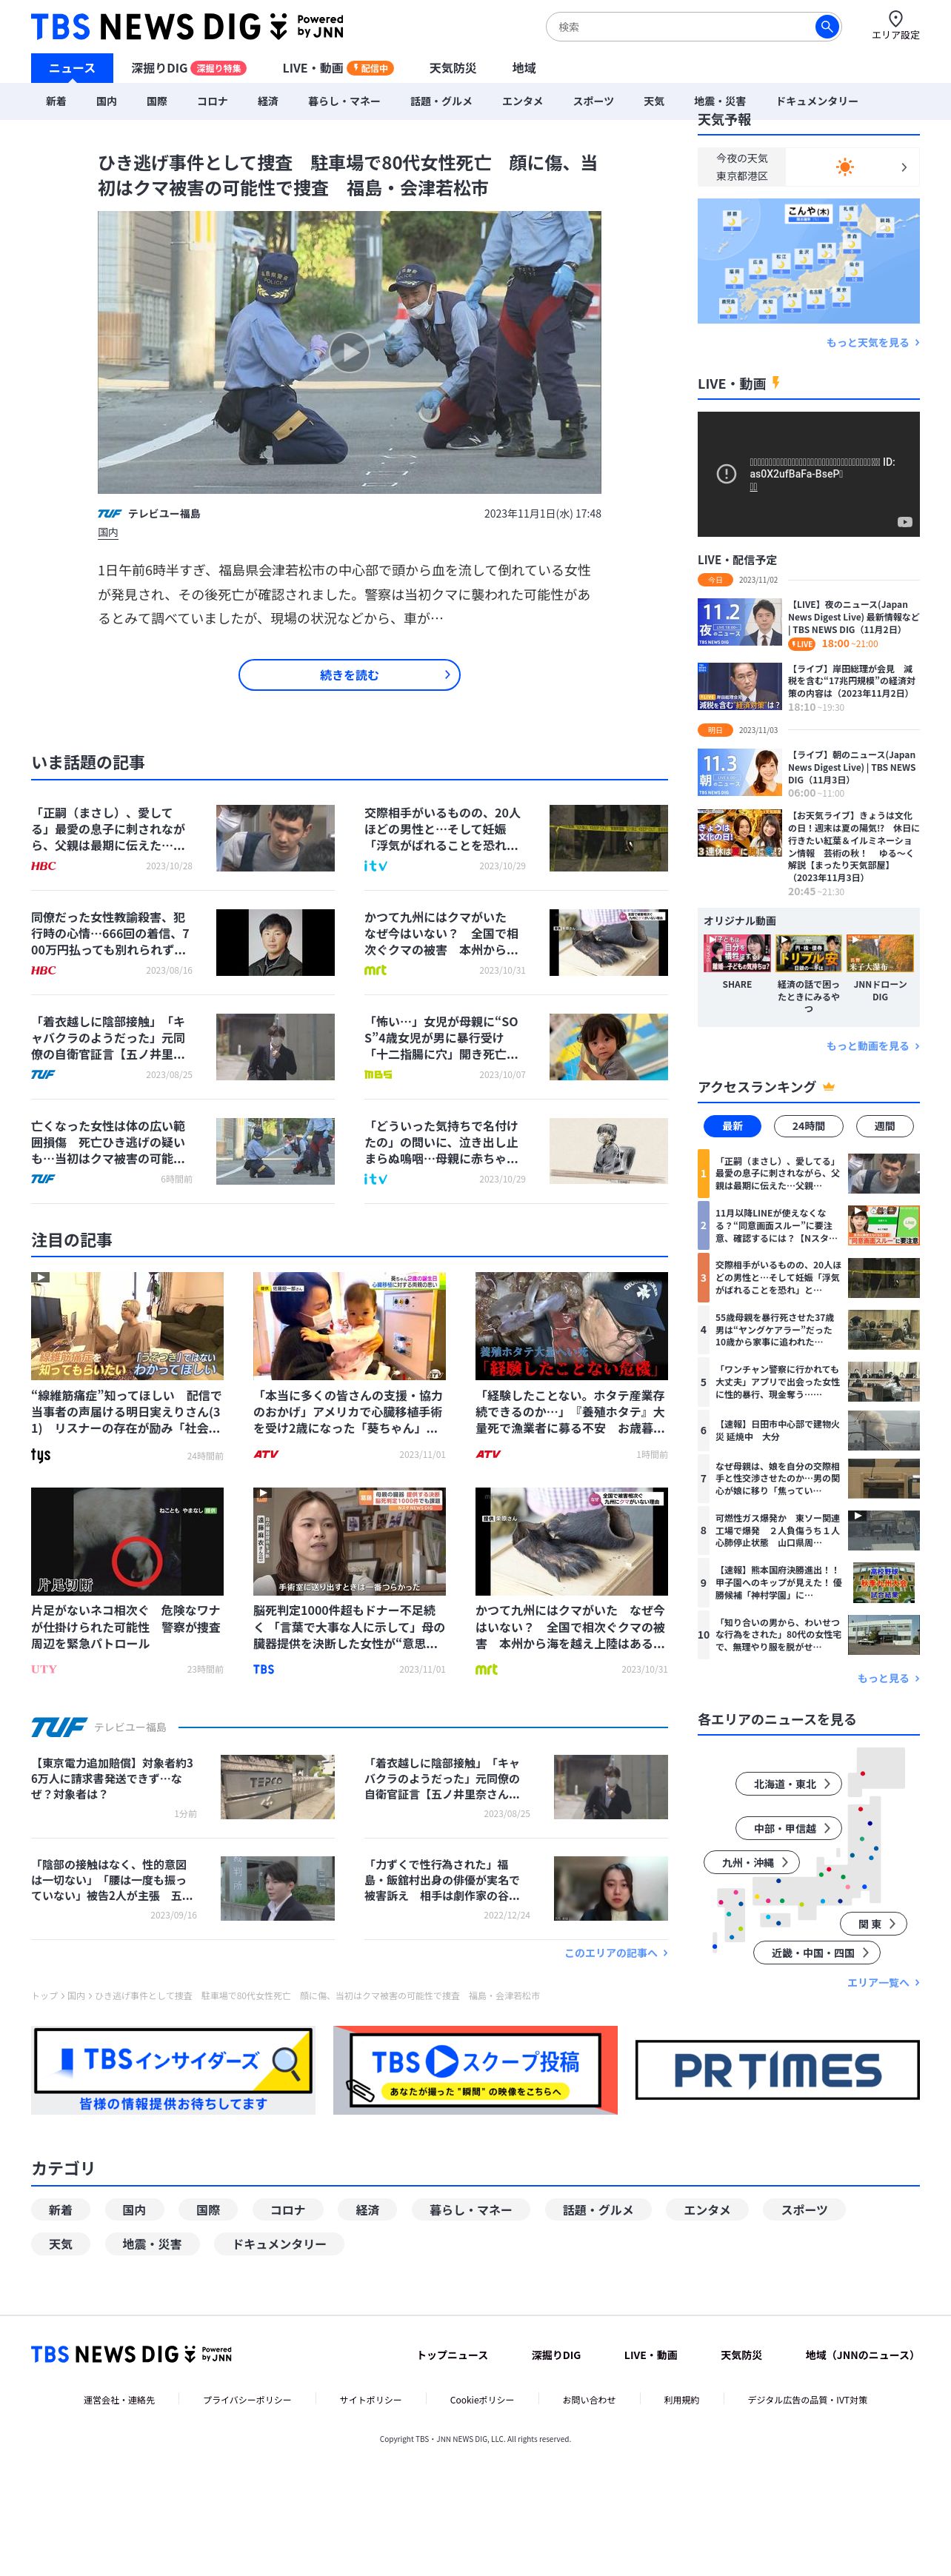Open the ニュース main tab

pos(72,68)
